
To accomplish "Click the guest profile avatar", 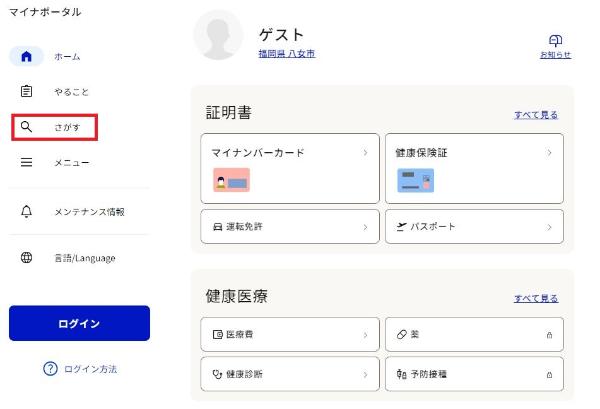I will tap(217, 35).
